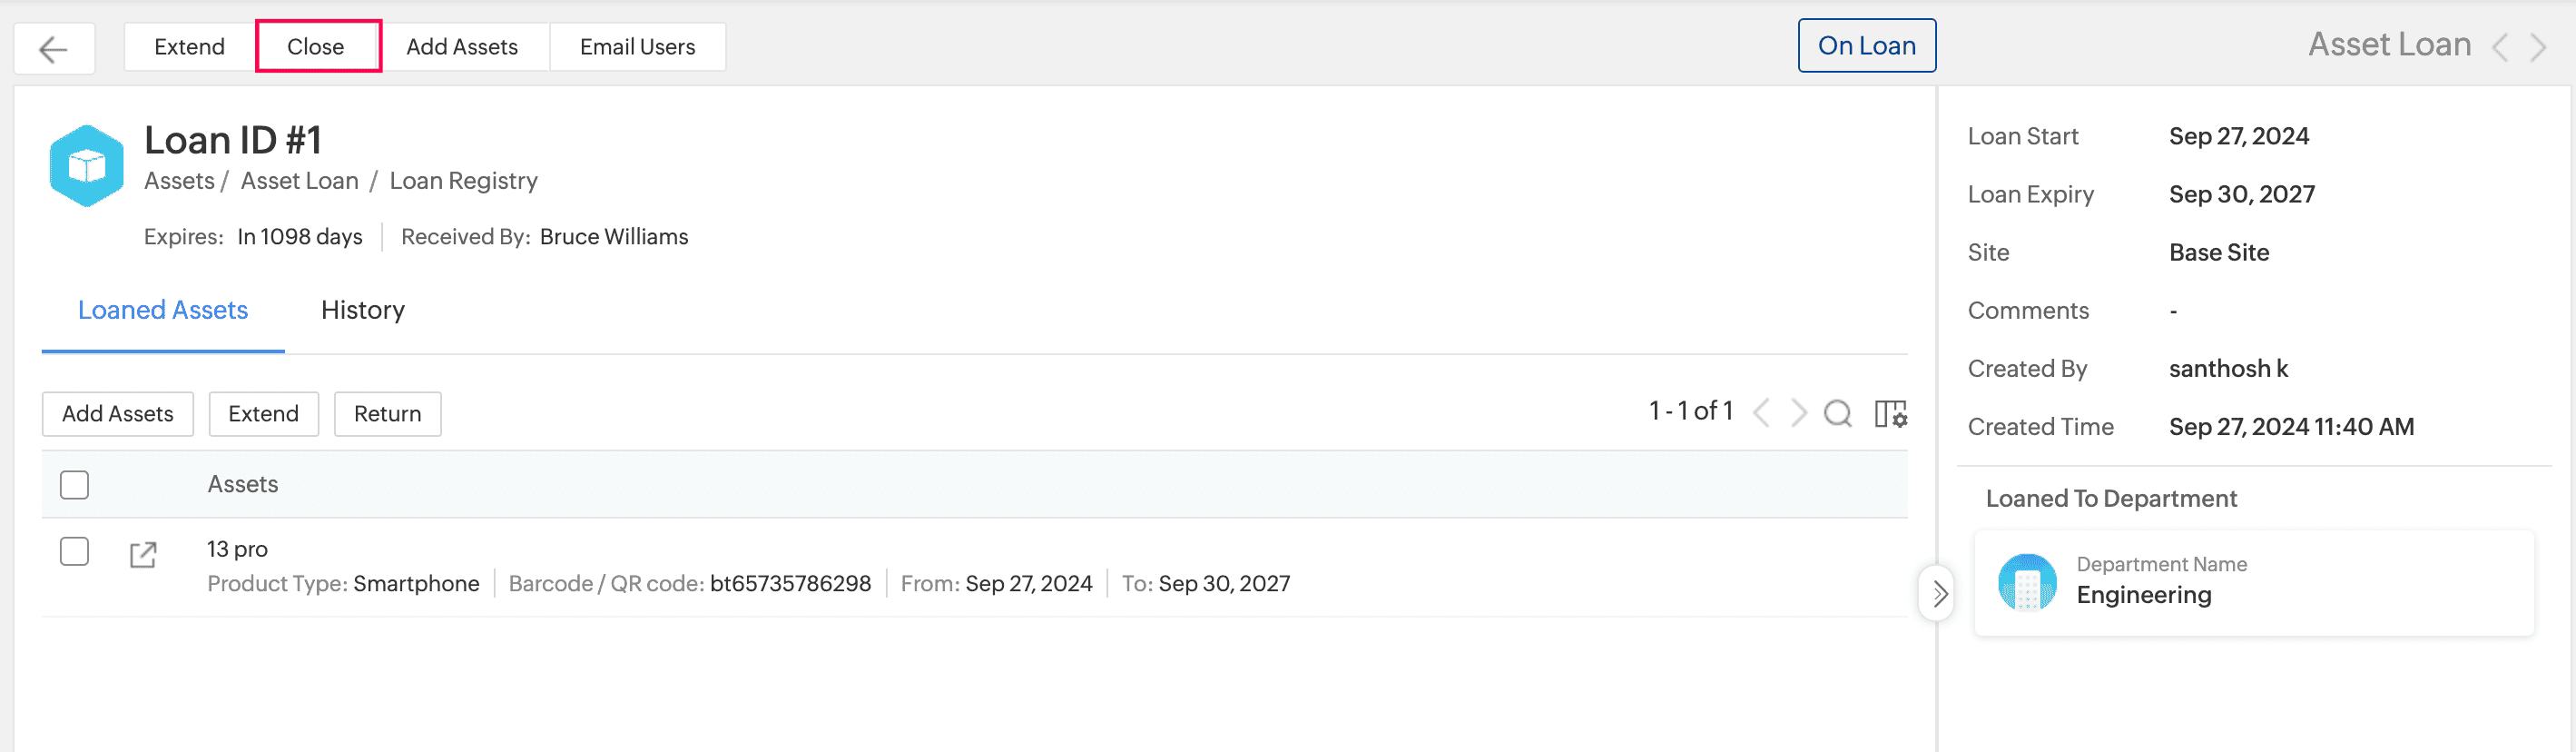Collapse the right details panel arrow
The height and width of the screenshot is (752, 2576).
1939,594
